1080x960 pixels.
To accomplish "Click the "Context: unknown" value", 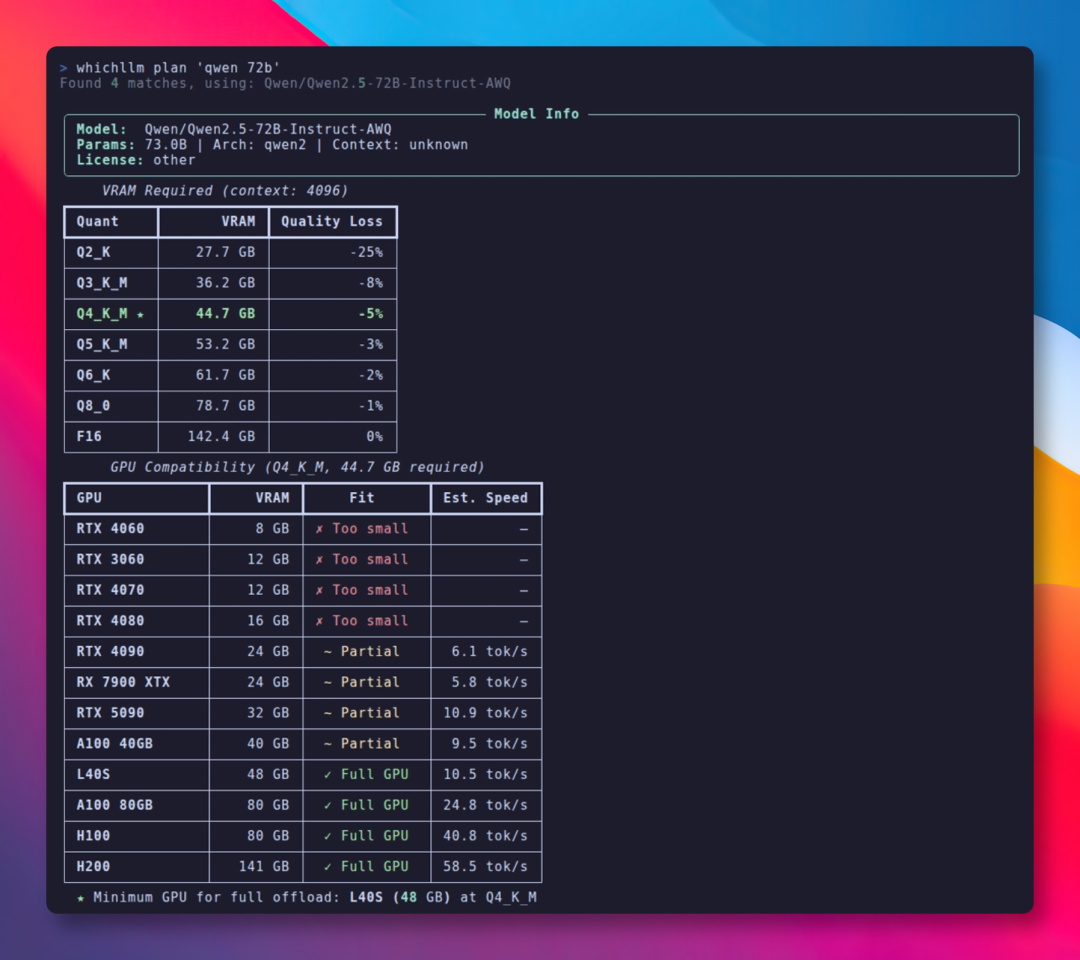I will point(400,145).
